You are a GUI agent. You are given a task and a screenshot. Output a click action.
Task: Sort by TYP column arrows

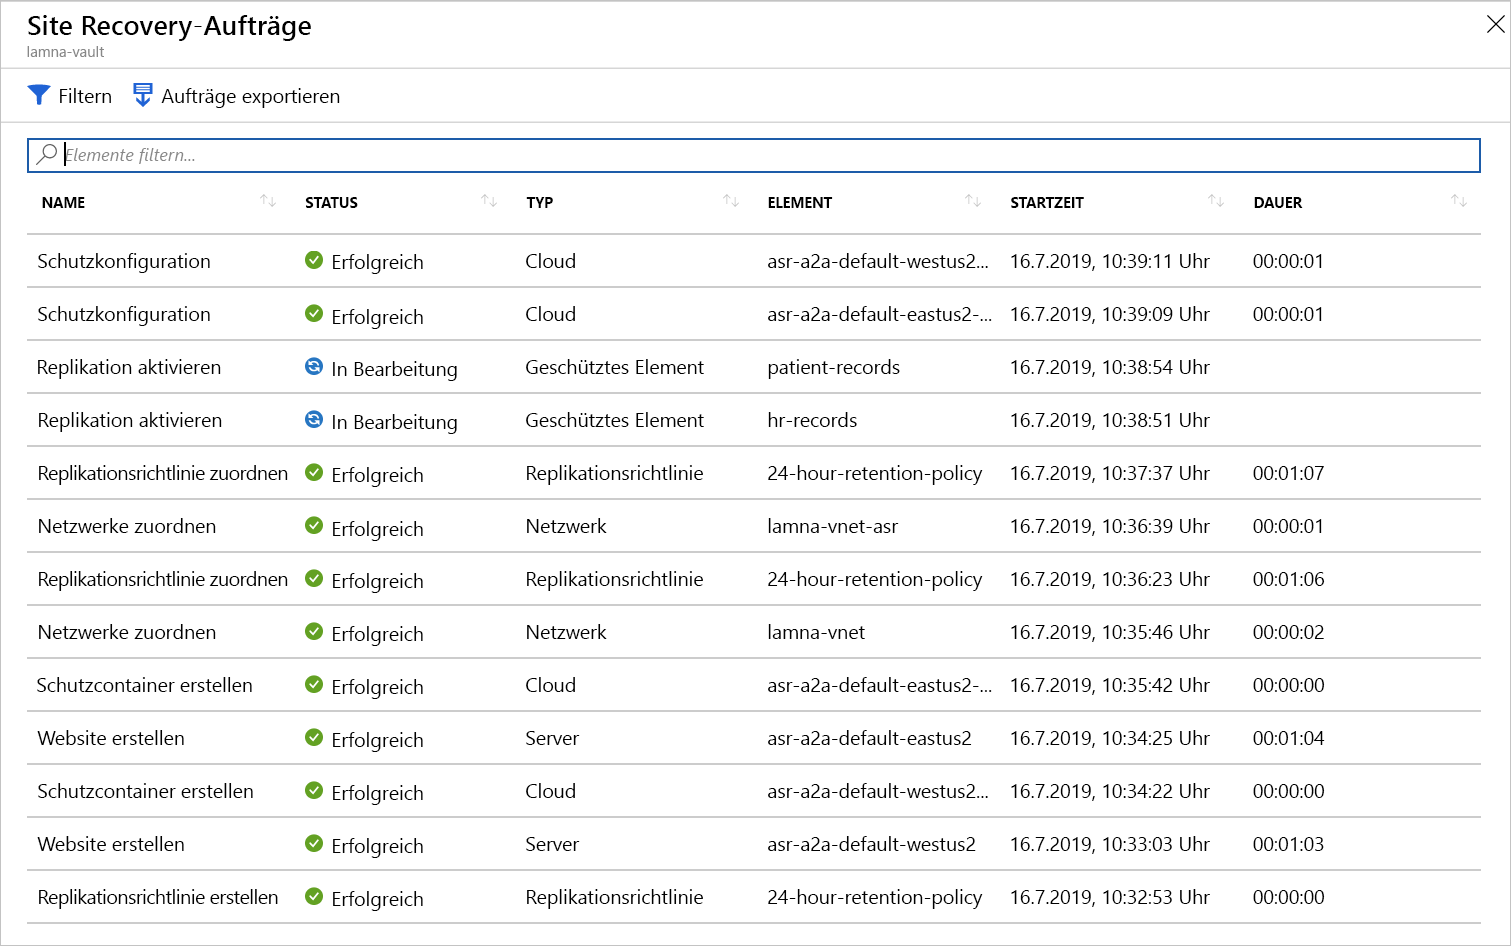click(731, 201)
